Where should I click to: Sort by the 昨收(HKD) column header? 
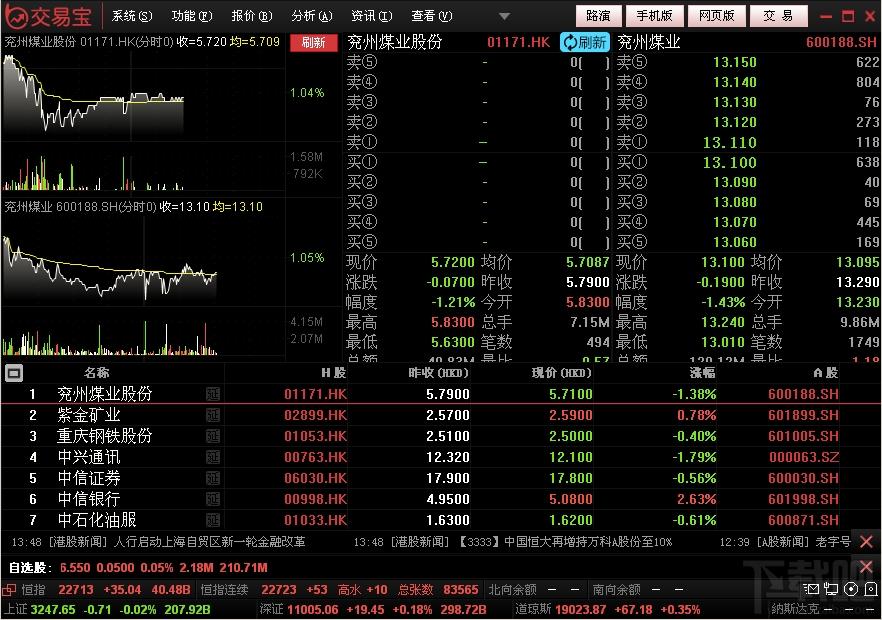click(438, 373)
